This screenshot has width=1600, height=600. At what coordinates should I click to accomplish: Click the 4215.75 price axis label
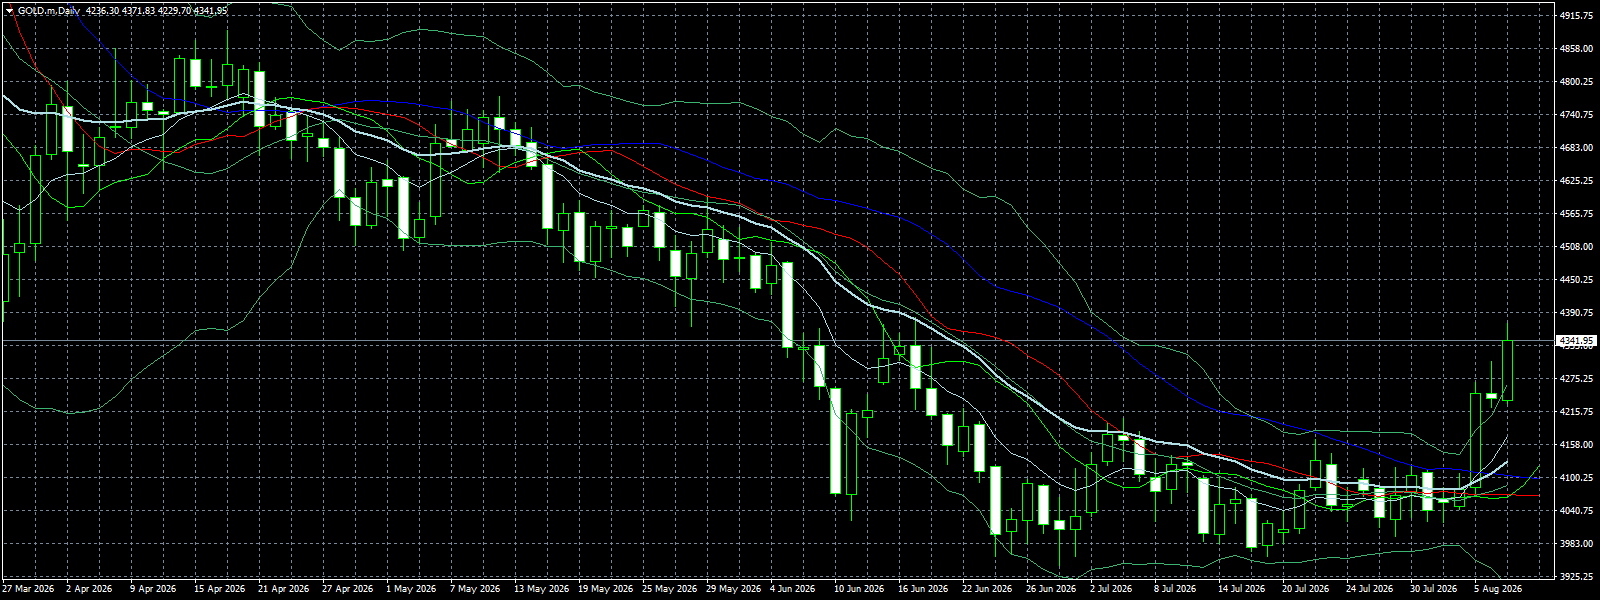pos(1576,412)
